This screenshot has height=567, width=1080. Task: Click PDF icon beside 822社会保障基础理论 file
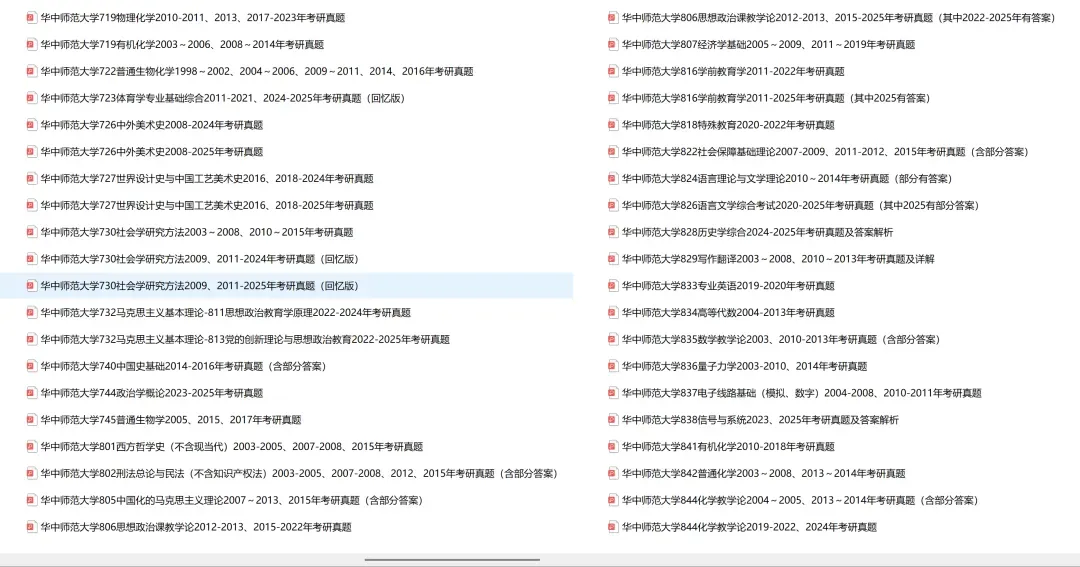612,152
